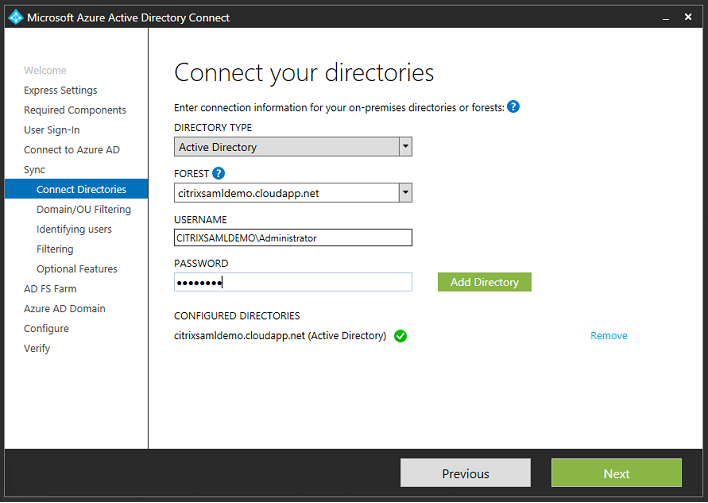The height and width of the screenshot is (503, 708).
Task: Open AD FS Farm step
Action: [50, 289]
